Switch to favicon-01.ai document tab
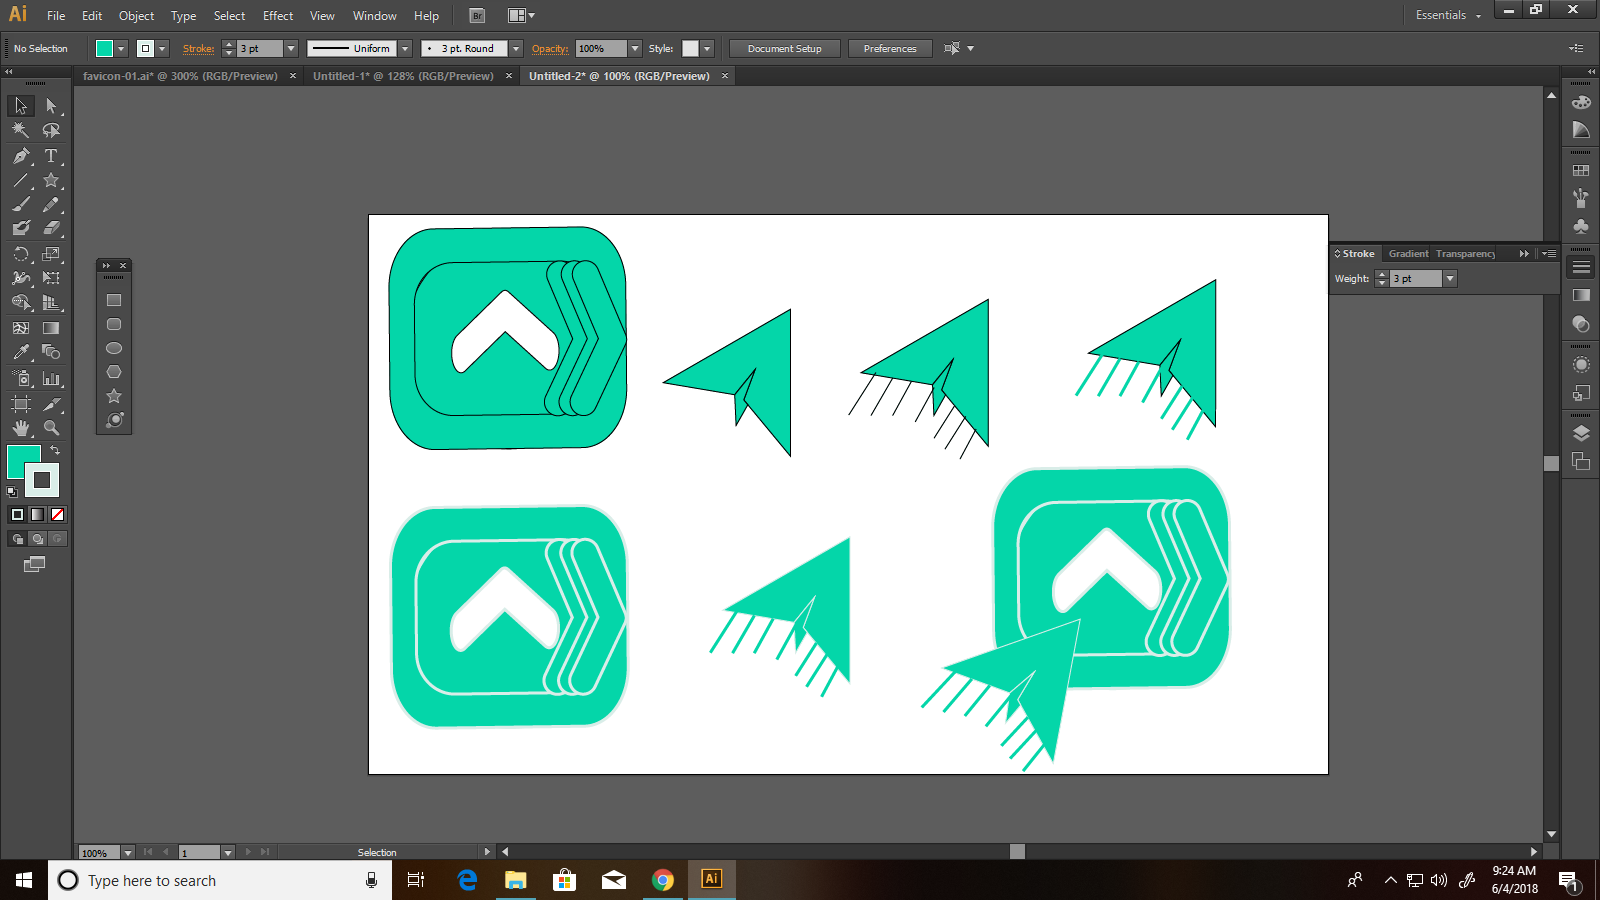 tap(180, 76)
